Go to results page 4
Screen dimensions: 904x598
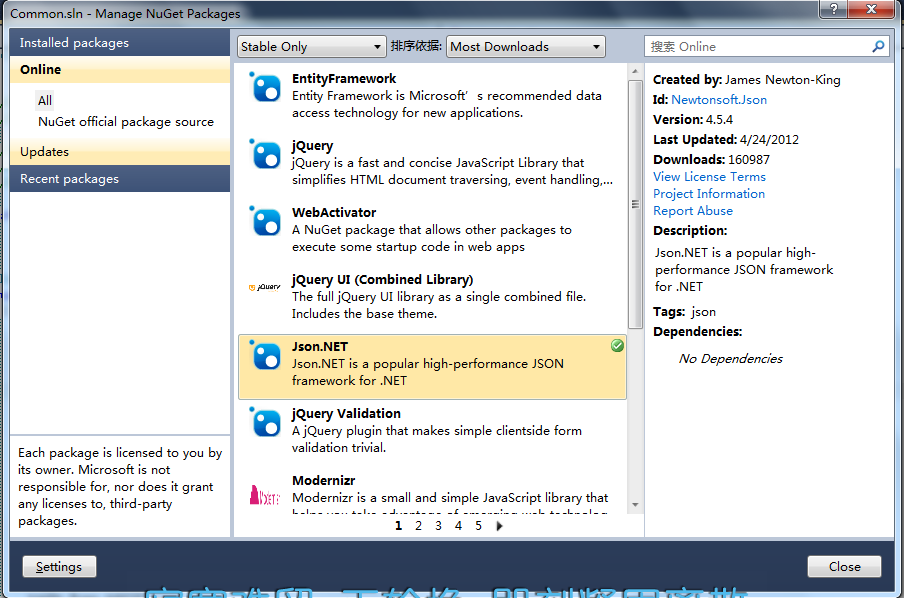coord(458,526)
